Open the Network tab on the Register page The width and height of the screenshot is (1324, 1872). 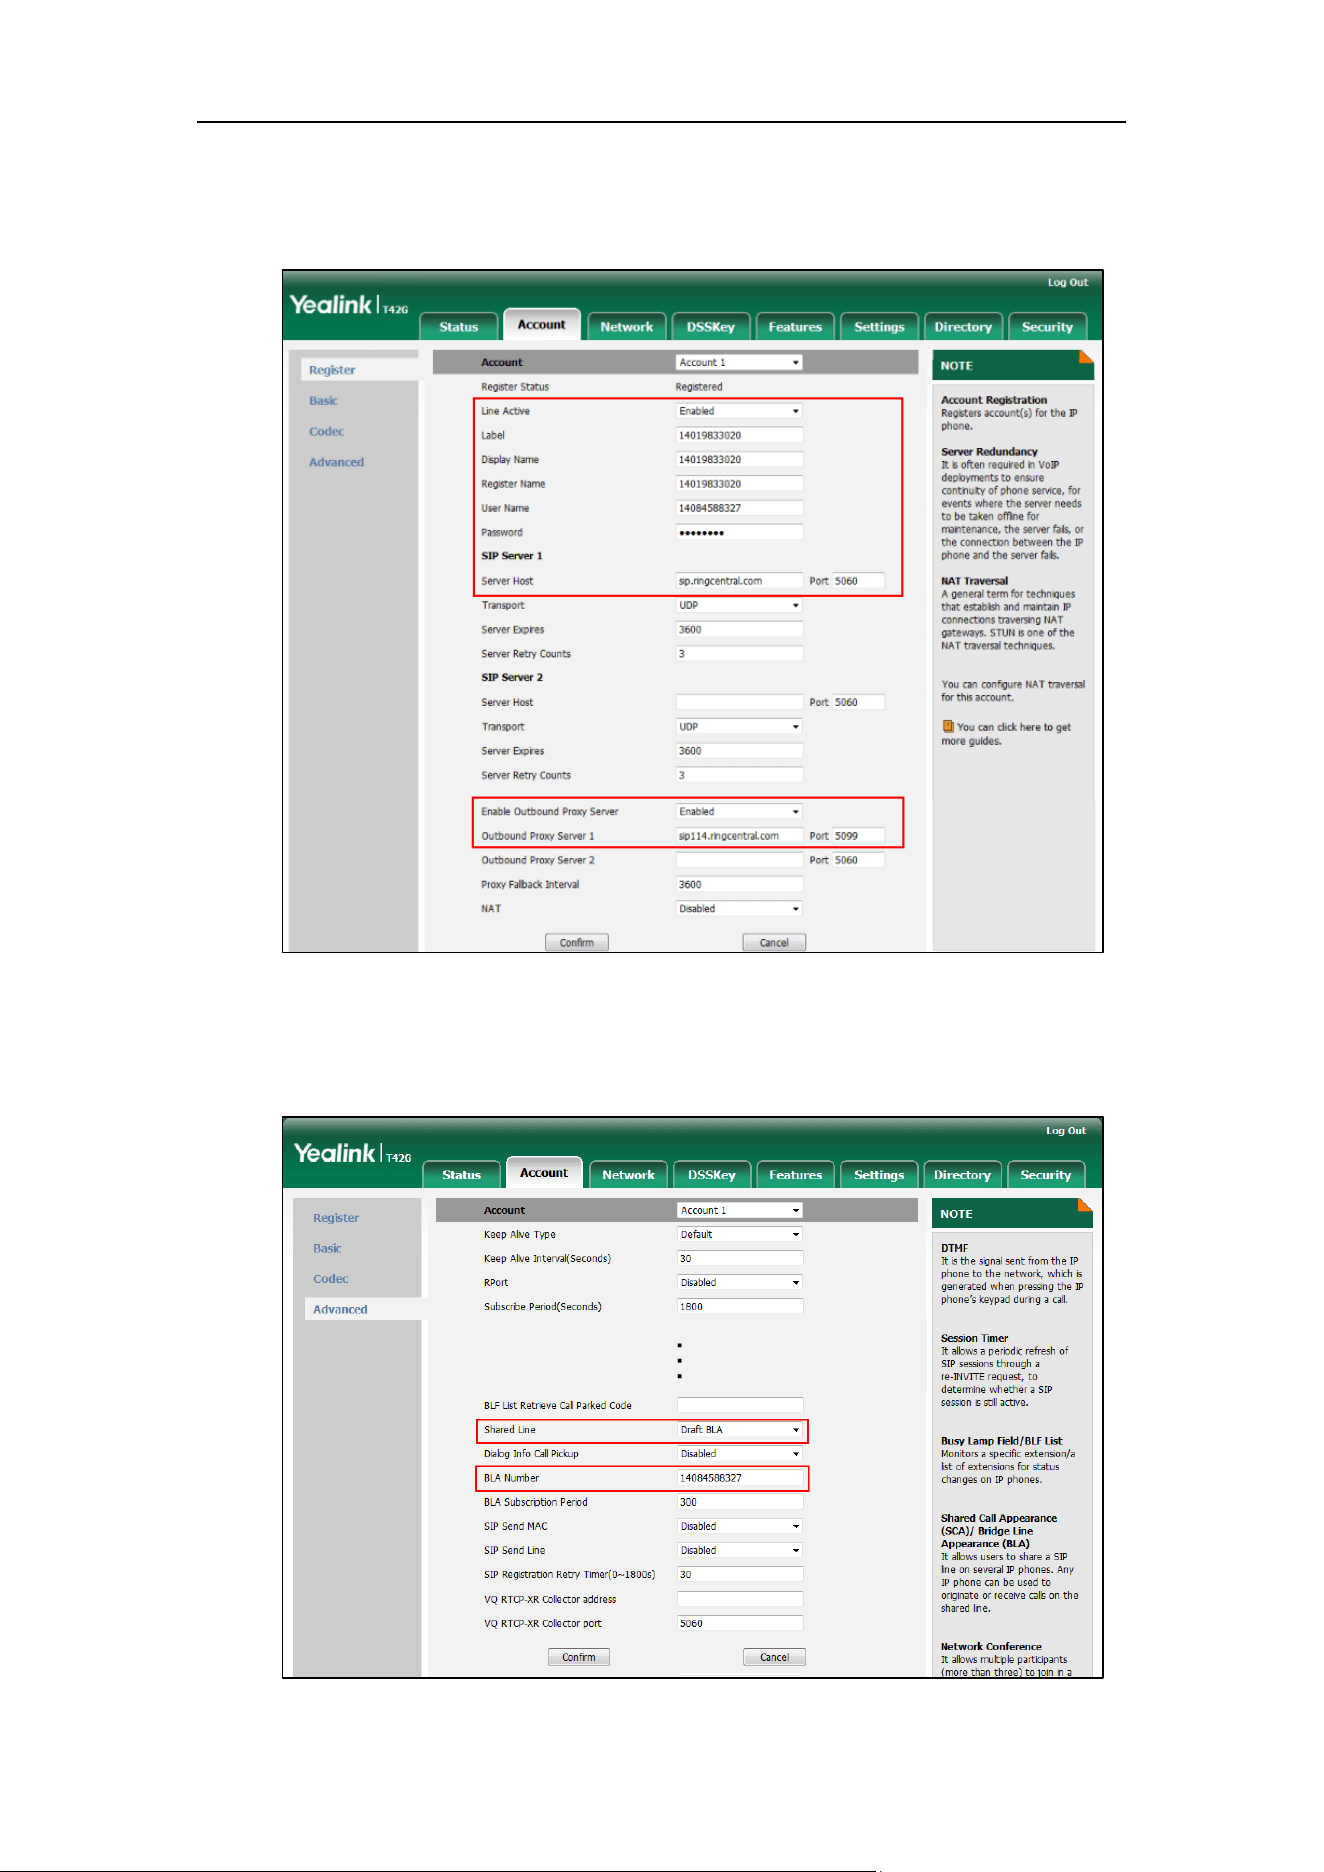pos(626,327)
